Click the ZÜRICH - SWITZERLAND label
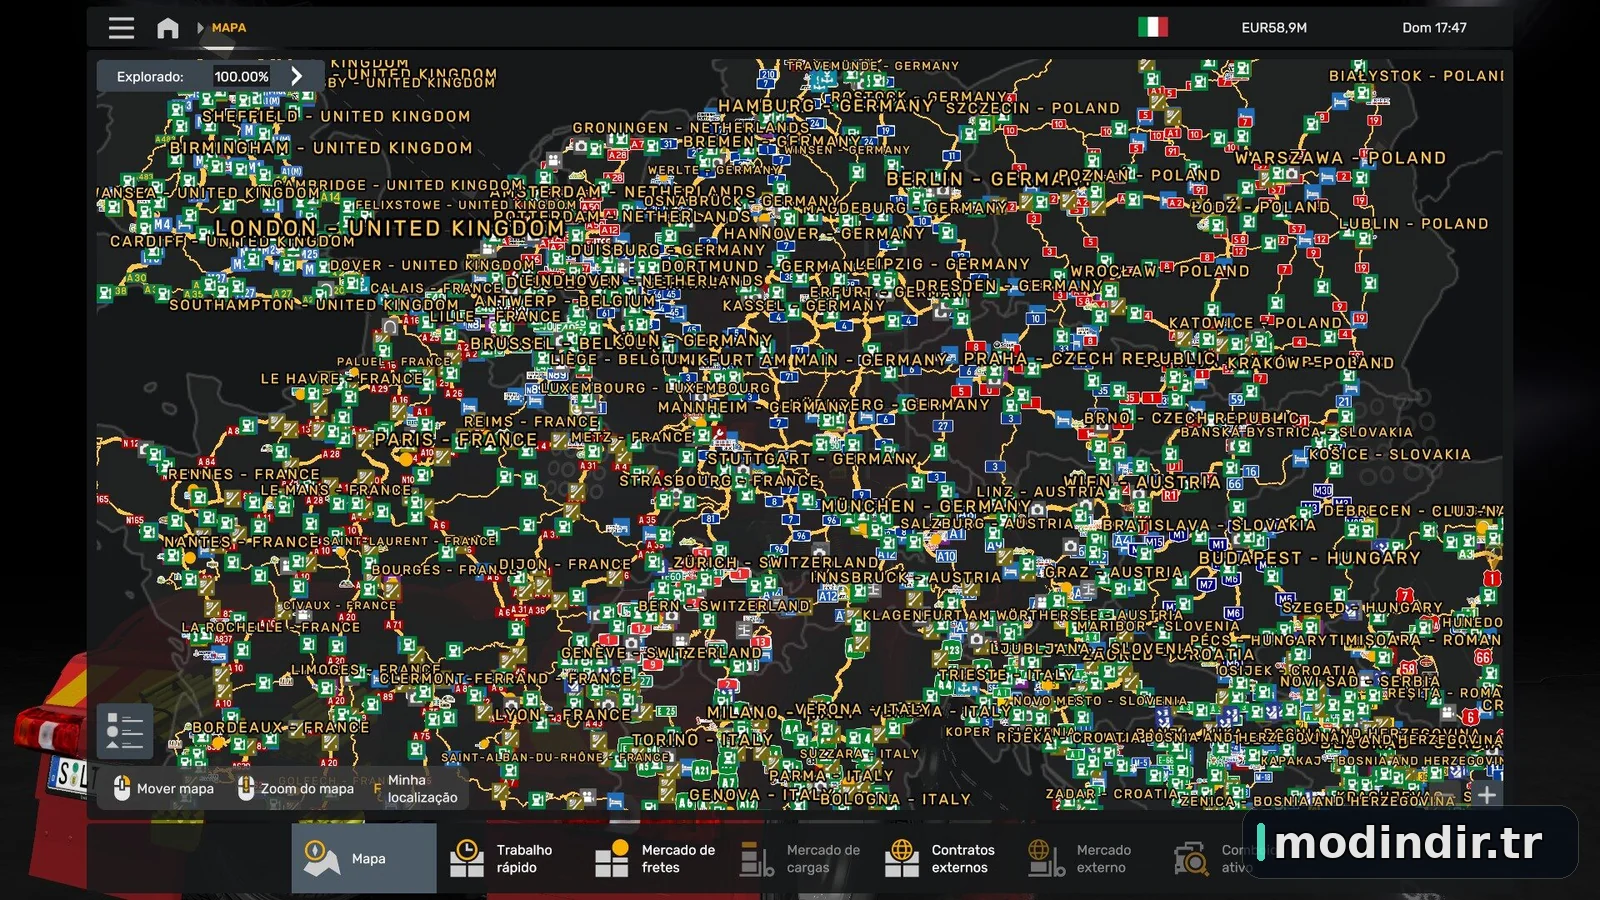 coord(776,562)
